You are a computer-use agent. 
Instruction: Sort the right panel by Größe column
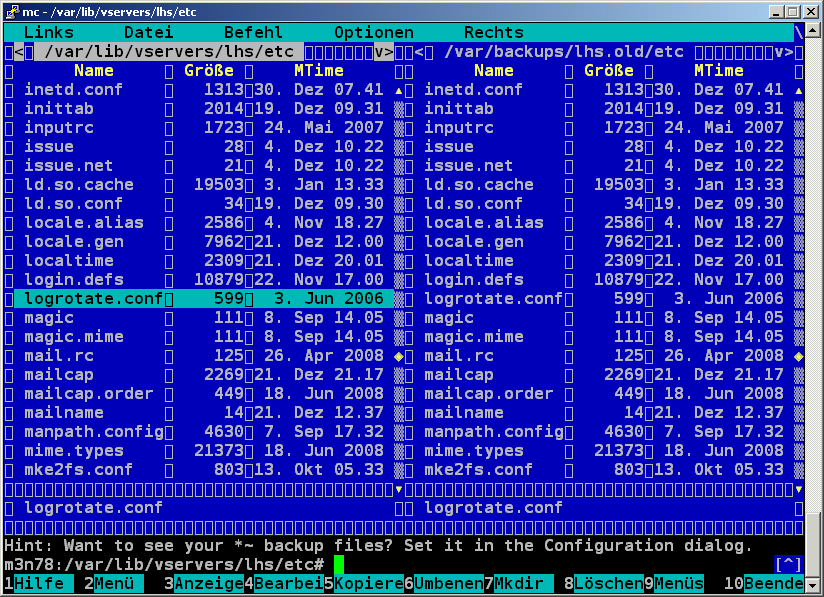click(x=608, y=71)
